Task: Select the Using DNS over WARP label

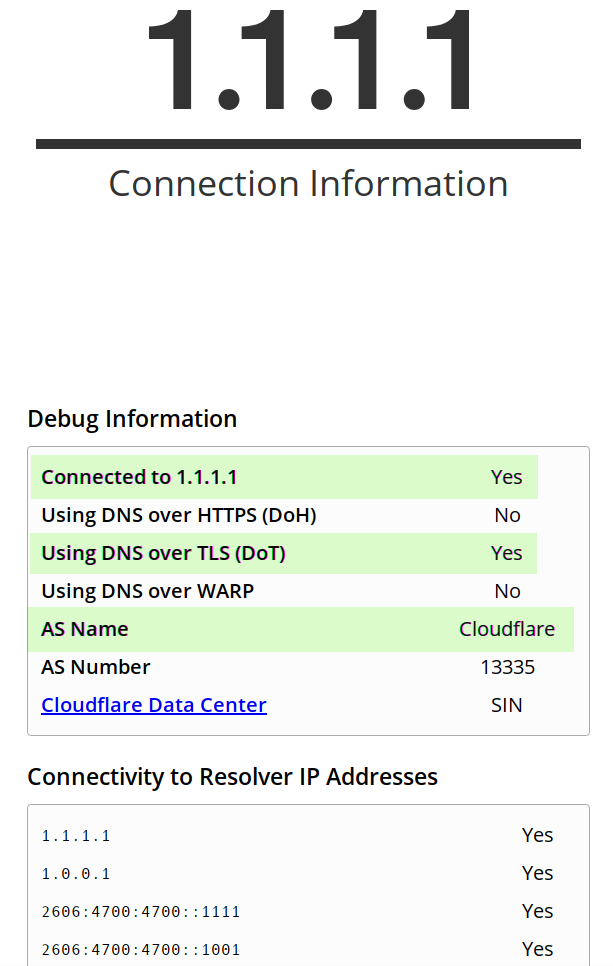Action: [147, 591]
